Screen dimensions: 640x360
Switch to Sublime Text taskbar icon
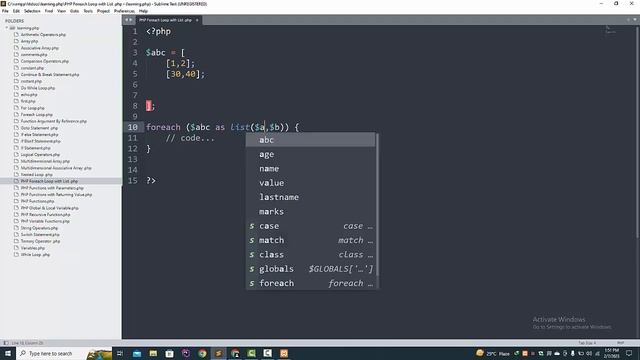218,353
